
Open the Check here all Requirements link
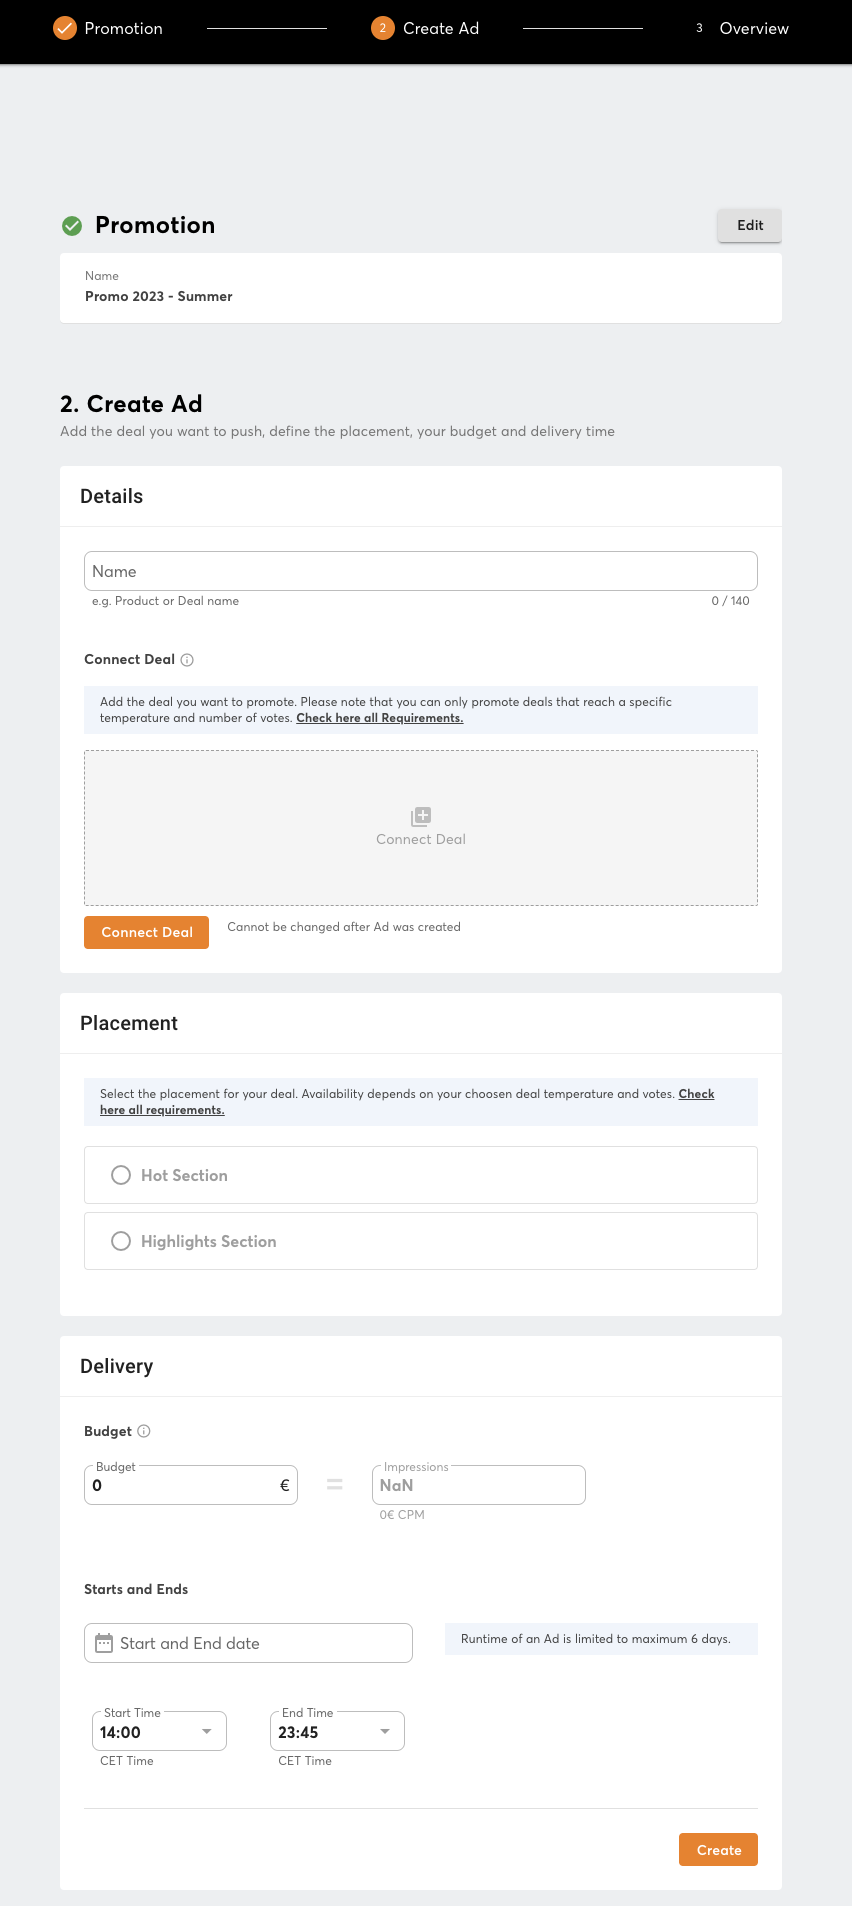(379, 718)
